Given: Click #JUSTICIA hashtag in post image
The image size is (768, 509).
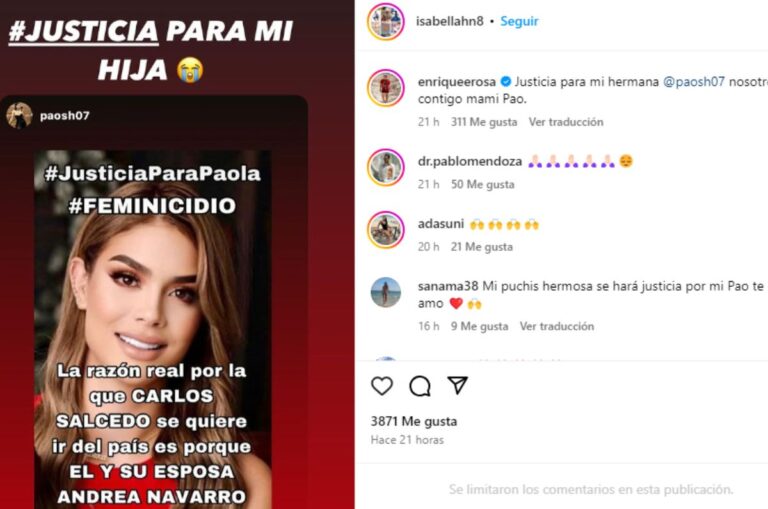Looking at the screenshot, I should click(x=84, y=31).
